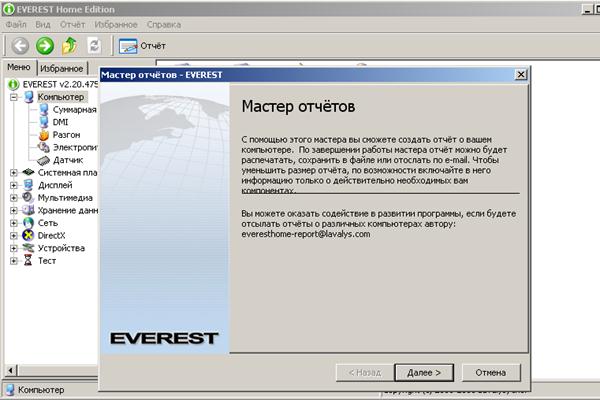The image size is (600, 400).
Task: Select the Суммарная tree label
Action: pos(75,110)
